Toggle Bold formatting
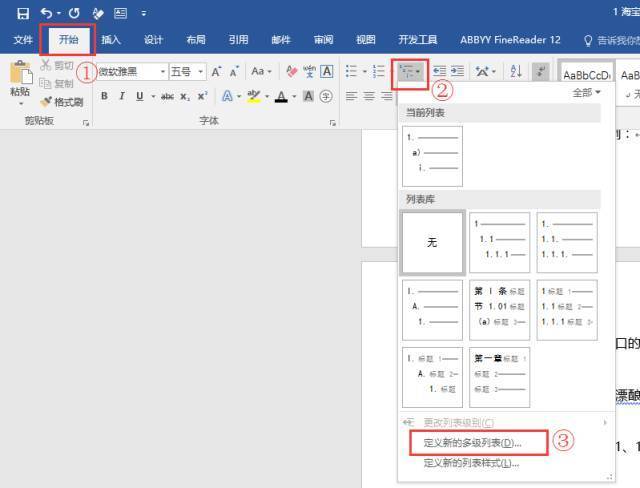Viewport: 640px width, 488px height. [x=104, y=96]
